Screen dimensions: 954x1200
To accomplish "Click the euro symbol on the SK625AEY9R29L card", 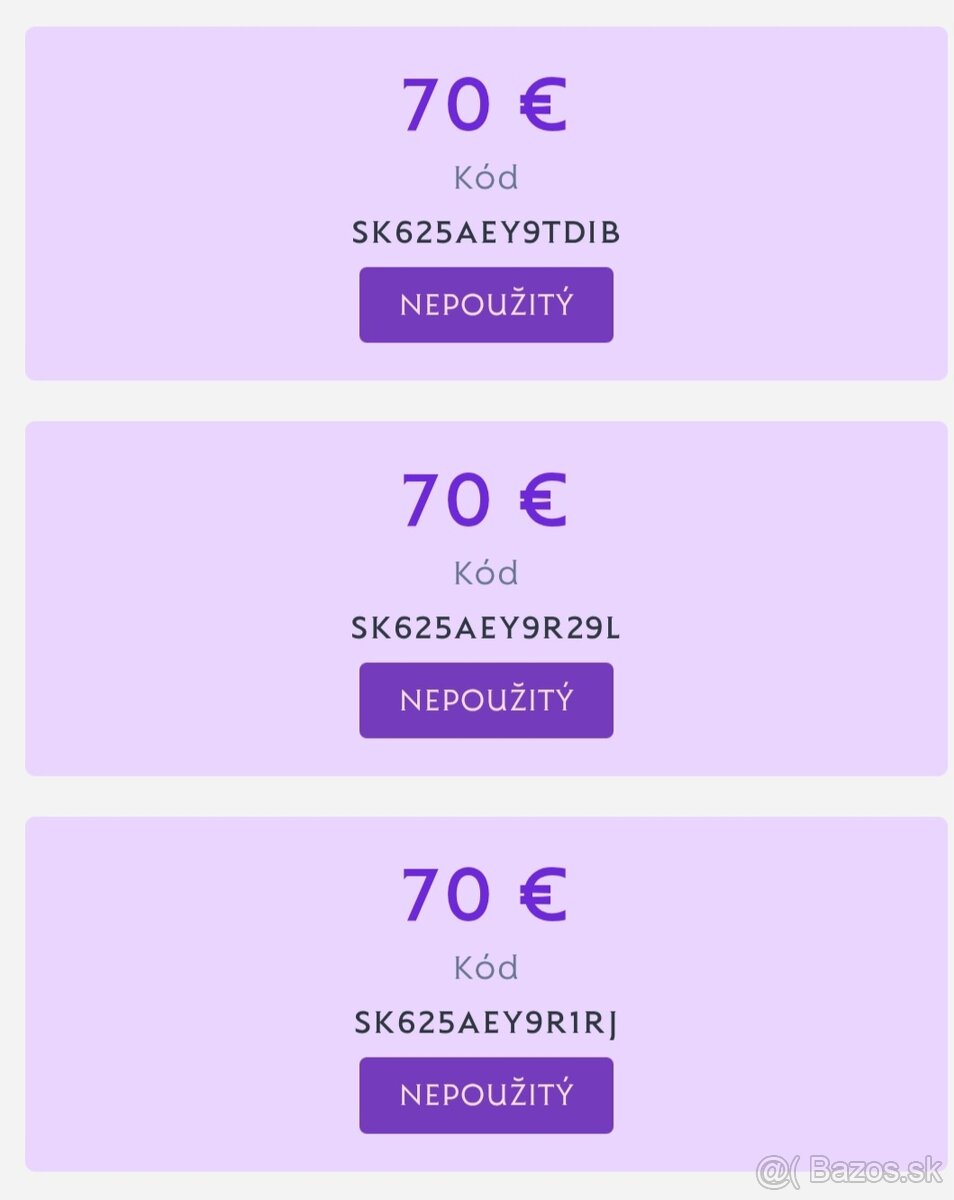I will point(543,500).
